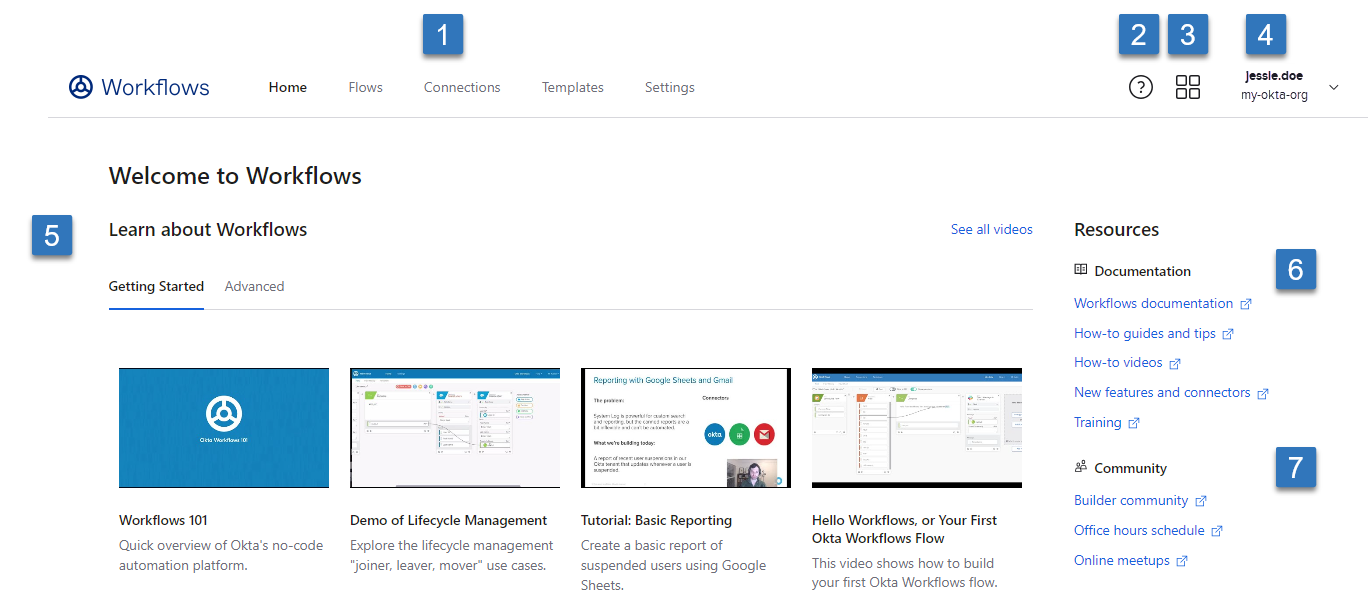Viewport: 1368px width, 604px height.
Task: Open the Tutorial: Basic Reporting video thumbnail
Action: click(685, 427)
